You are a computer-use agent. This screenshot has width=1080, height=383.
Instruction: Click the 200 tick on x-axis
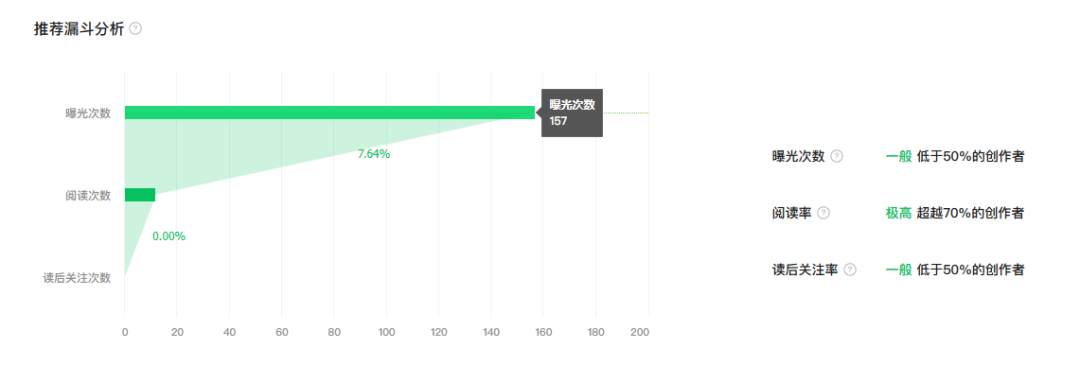[x=640, y=332]
